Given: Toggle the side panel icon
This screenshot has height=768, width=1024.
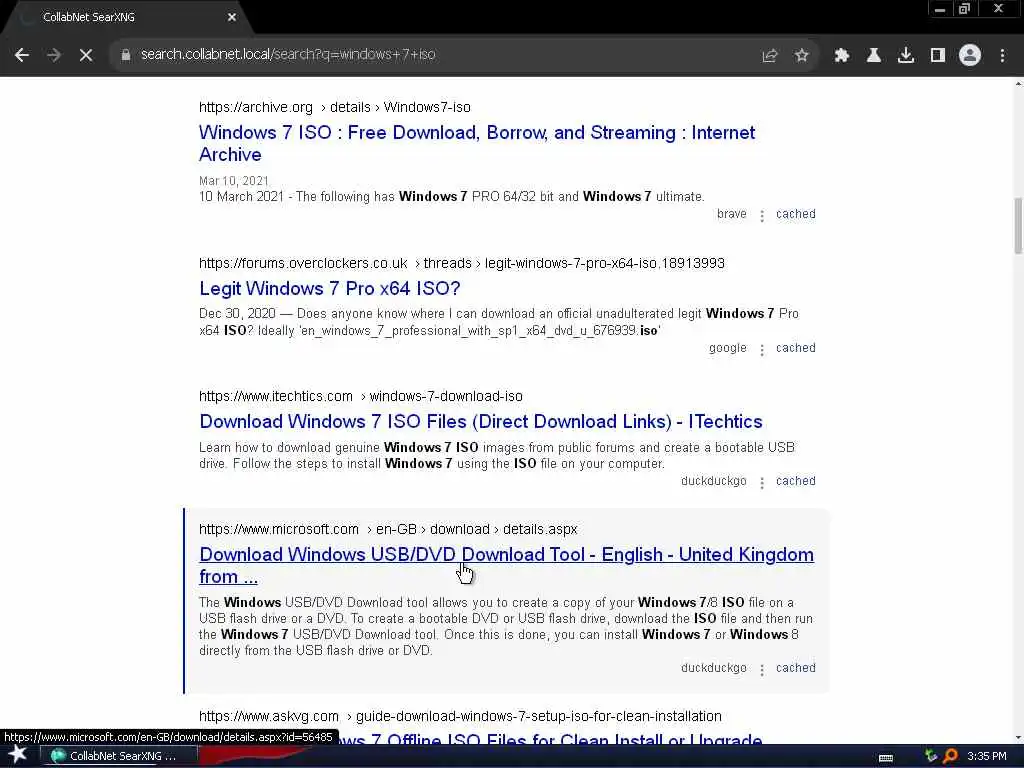Looking at the screenshot, I should pyautogui.click(x=938, y=56).
